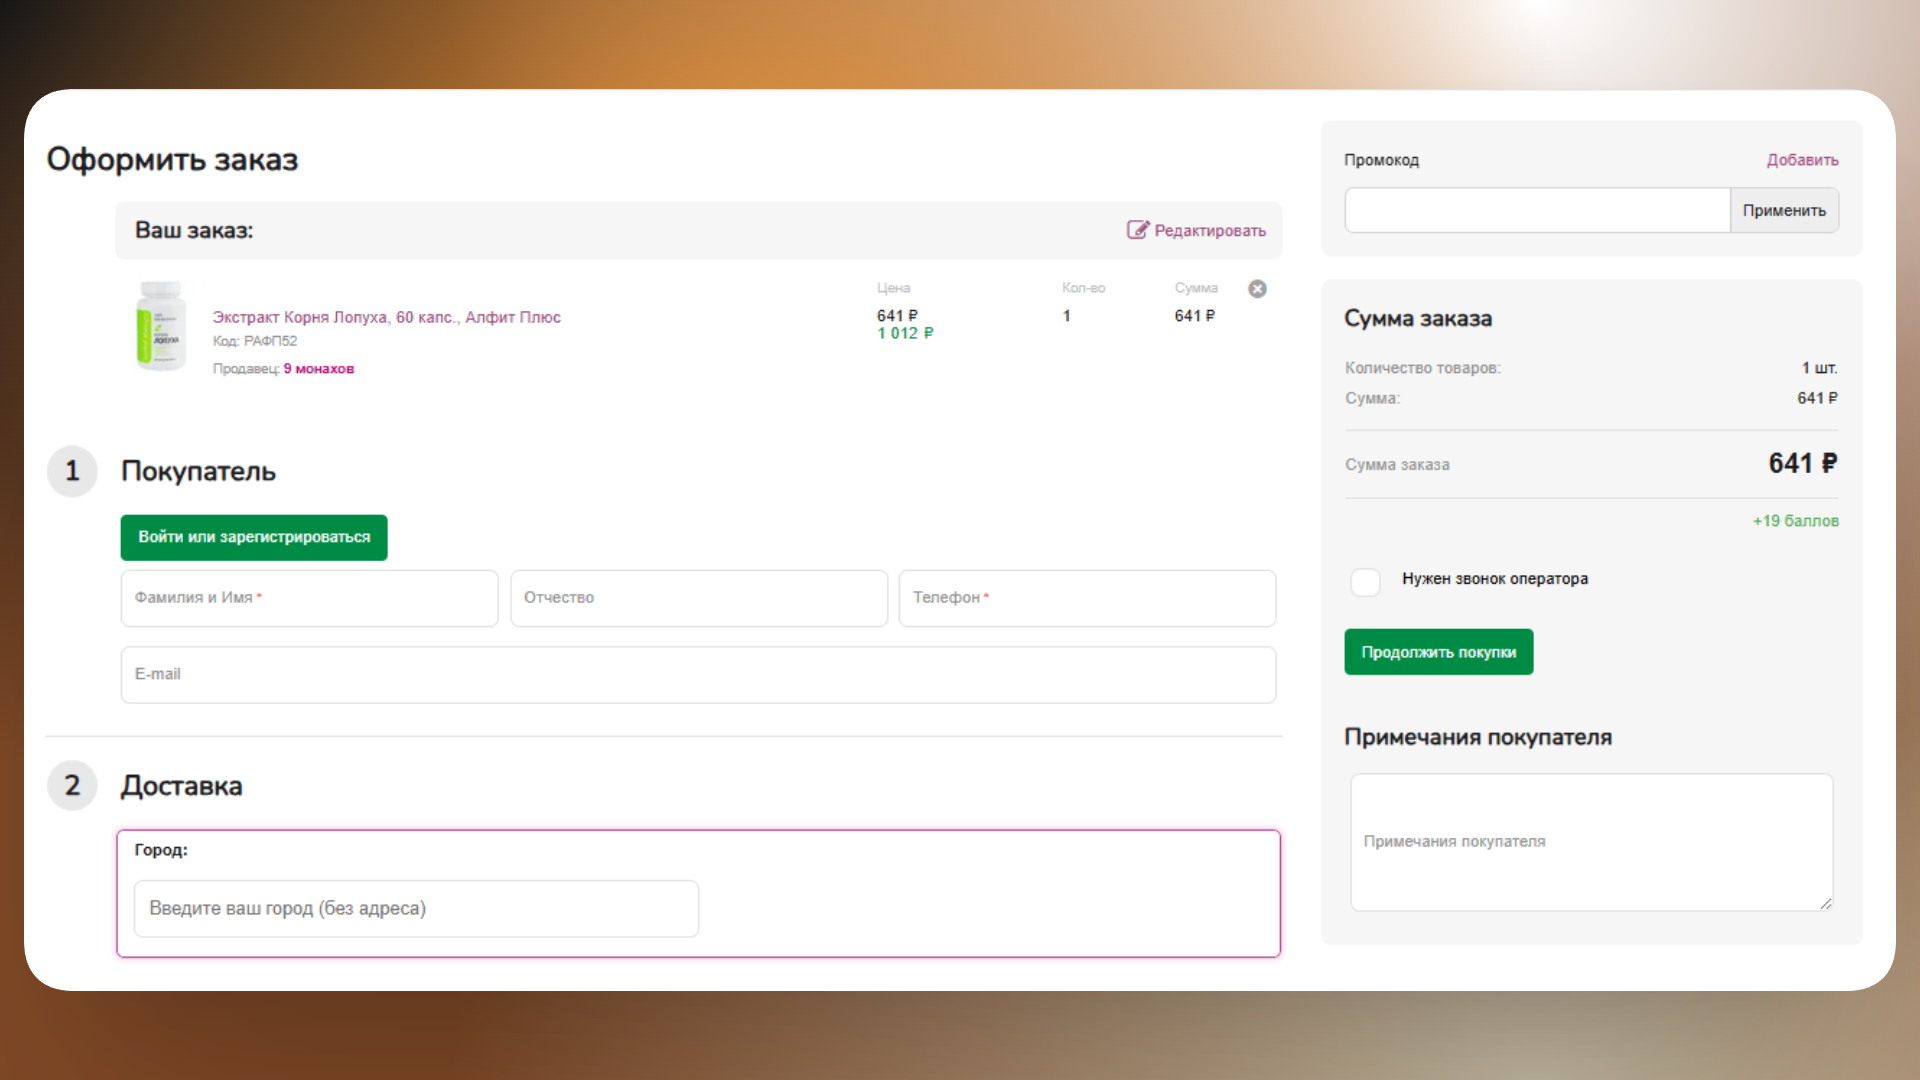Open seller link 9 монахов
Image resolution: width=1920 pixels, height=1080 pixels.
(318, 369)
